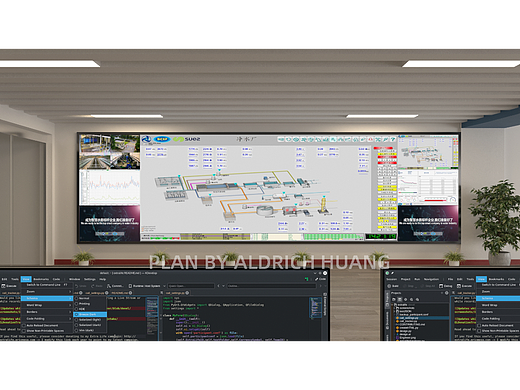Open the Session menu on right monitor
This screenshot has width=520, height=390.
pyautogui.click(x=391, y=279)
